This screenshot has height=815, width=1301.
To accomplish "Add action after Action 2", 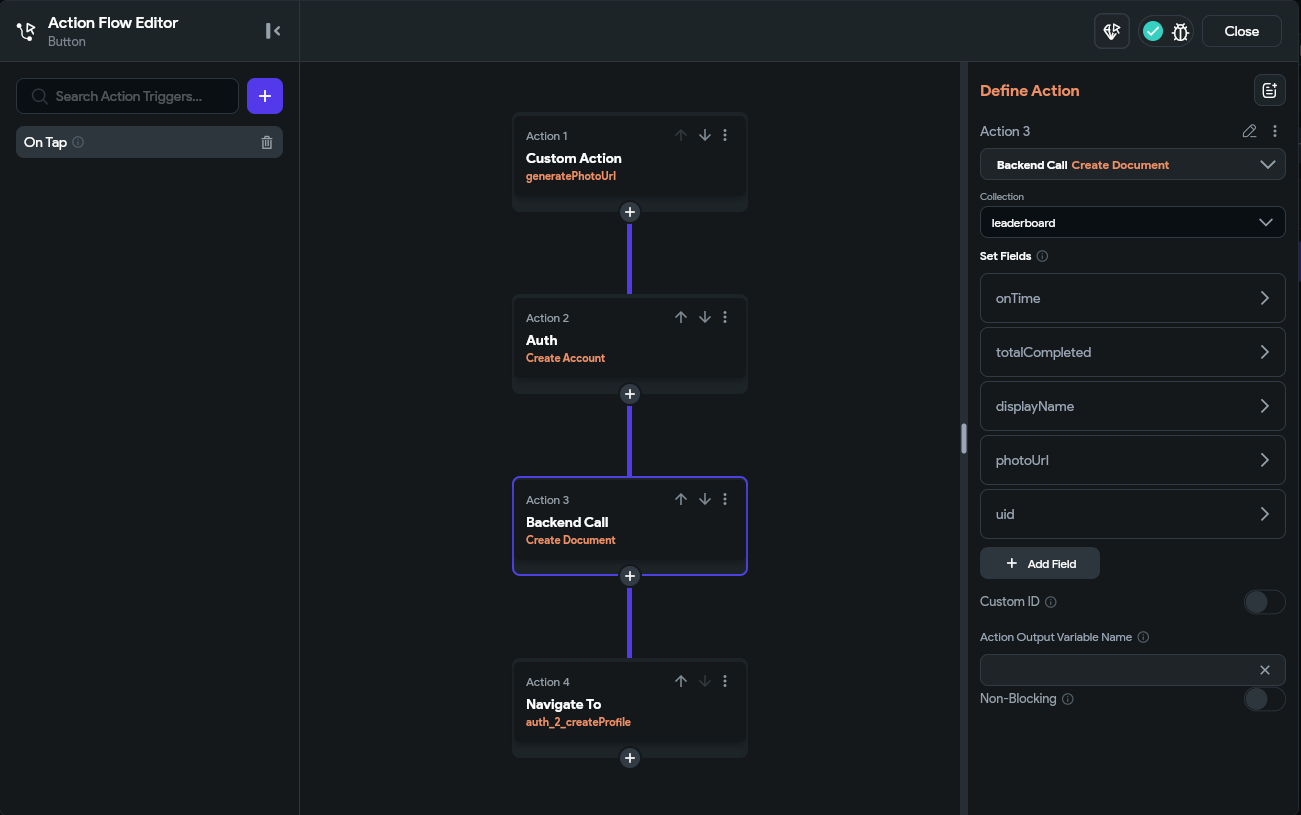I will [x=629, y=394].
